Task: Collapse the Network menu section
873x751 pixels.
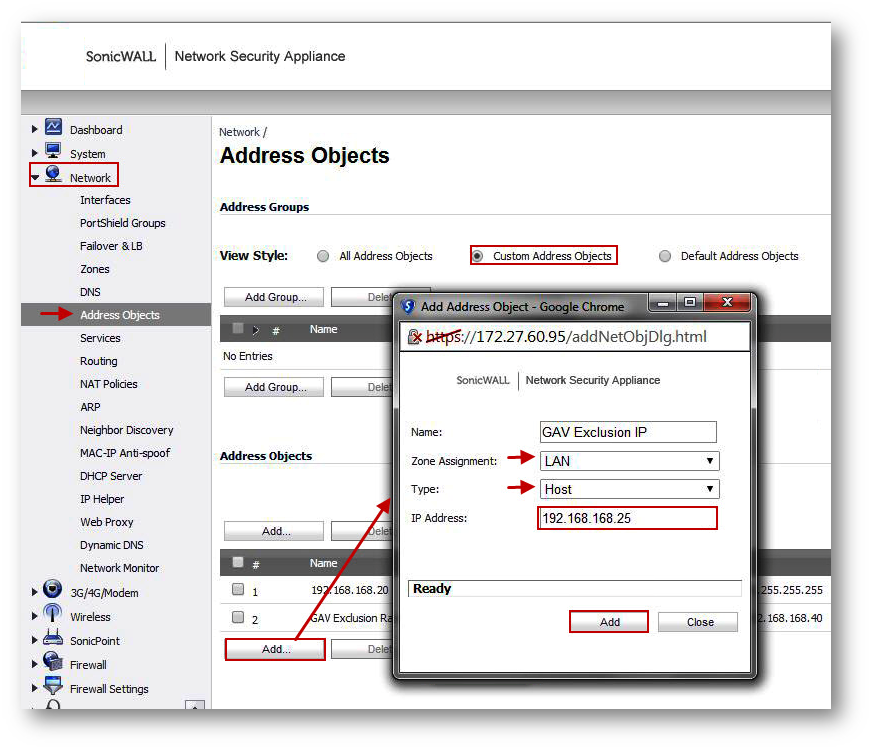Action: point(35,178)
